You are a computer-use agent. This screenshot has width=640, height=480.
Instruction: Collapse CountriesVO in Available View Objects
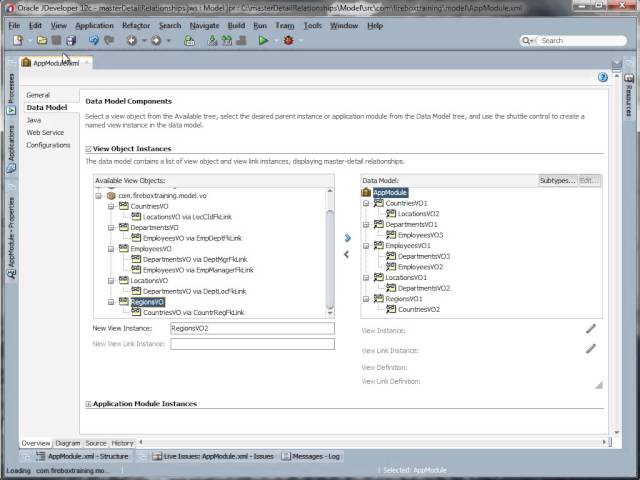pyautogui.click(x=111, y=207)
